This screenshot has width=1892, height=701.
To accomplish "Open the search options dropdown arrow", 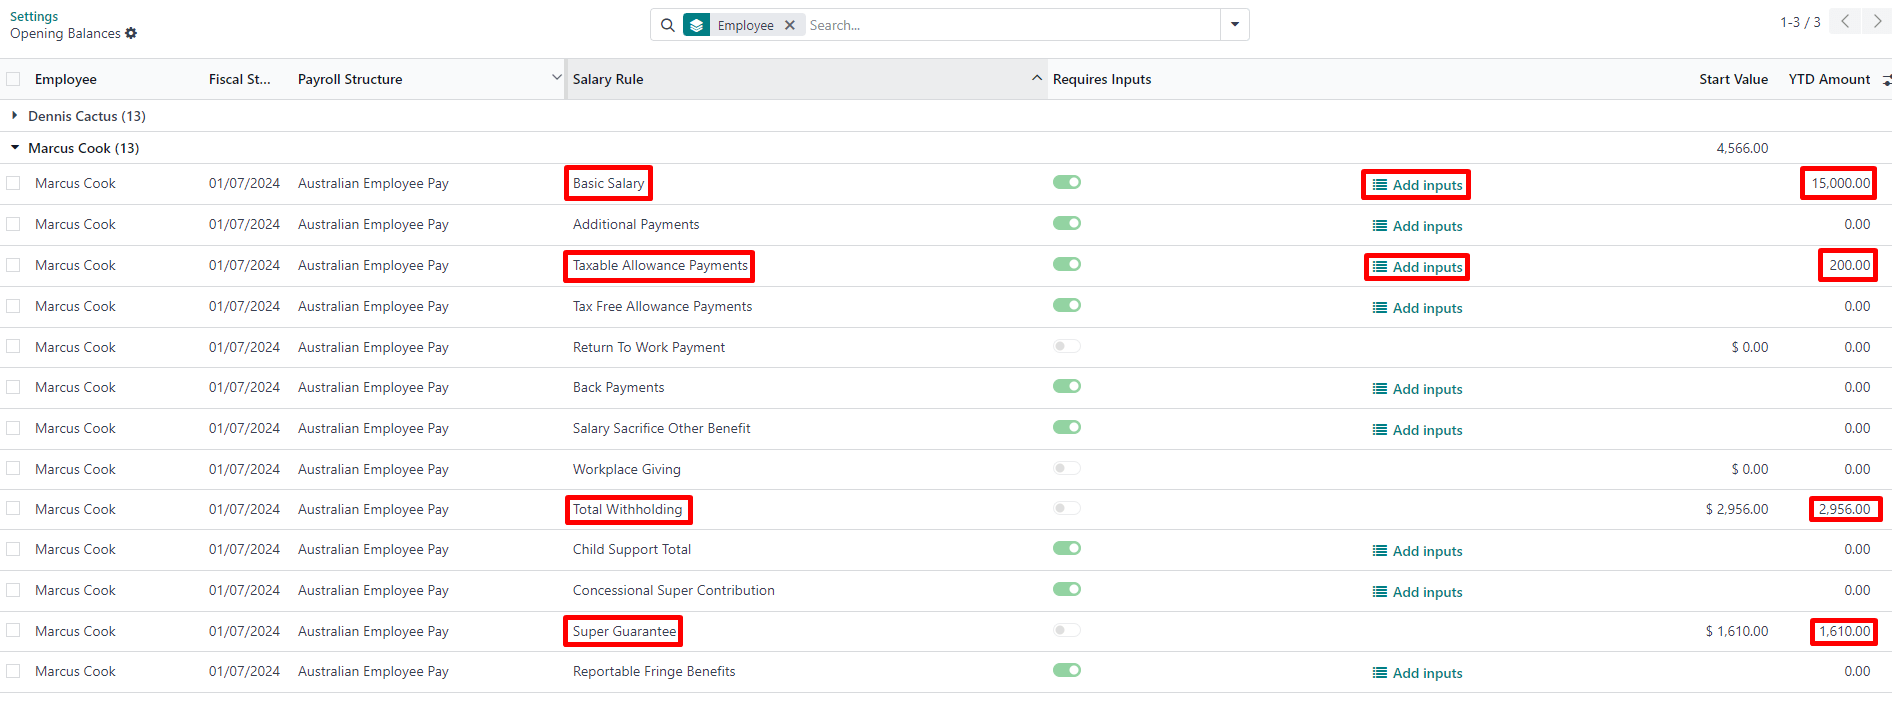I will (1235, 25).
